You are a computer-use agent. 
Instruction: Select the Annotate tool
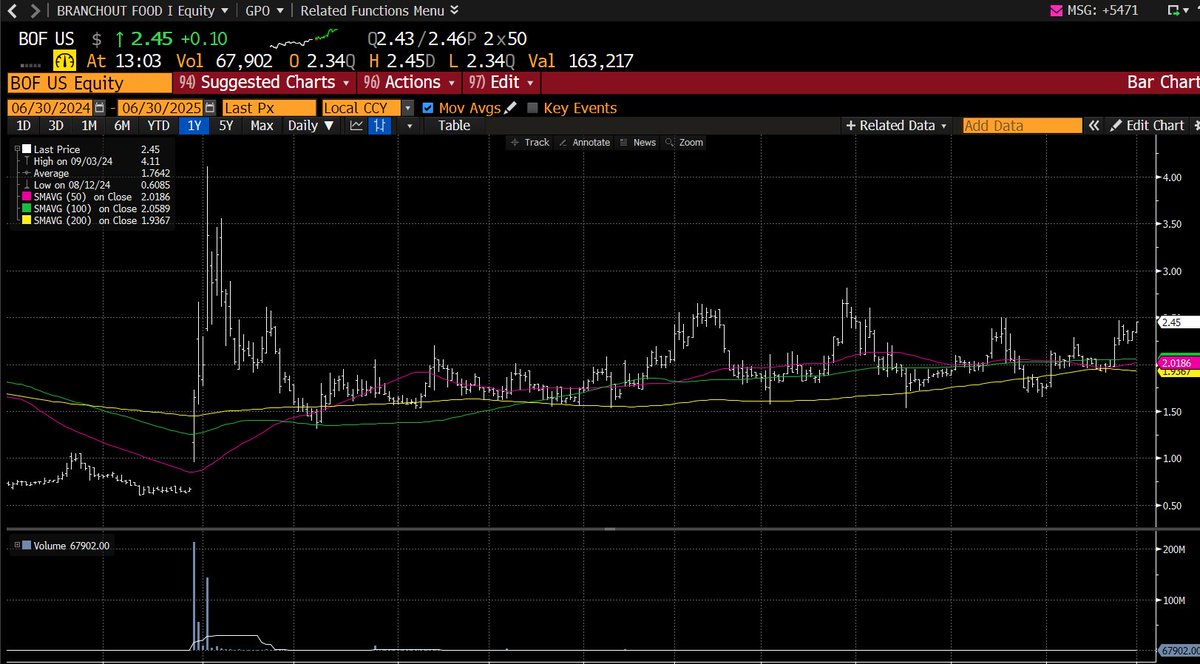[584, 142]
